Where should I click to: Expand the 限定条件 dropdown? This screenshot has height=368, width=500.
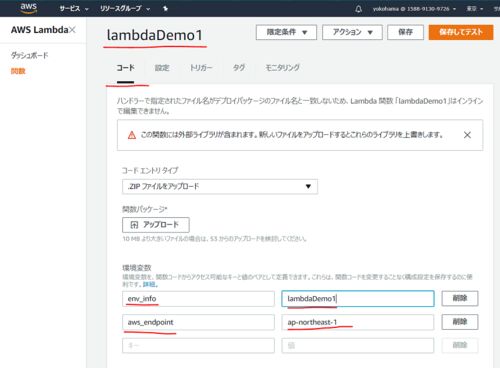click(x=286, y=32)
